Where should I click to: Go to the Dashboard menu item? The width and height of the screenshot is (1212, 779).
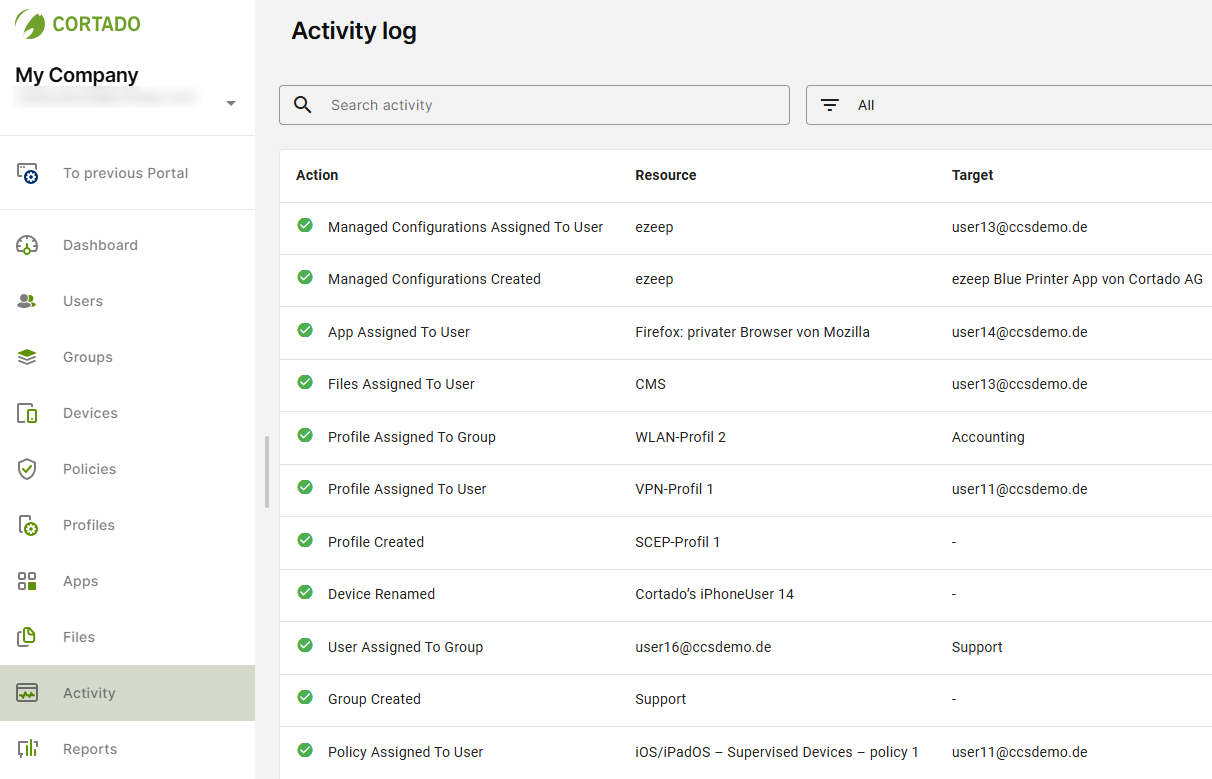[x=127, y=245]
